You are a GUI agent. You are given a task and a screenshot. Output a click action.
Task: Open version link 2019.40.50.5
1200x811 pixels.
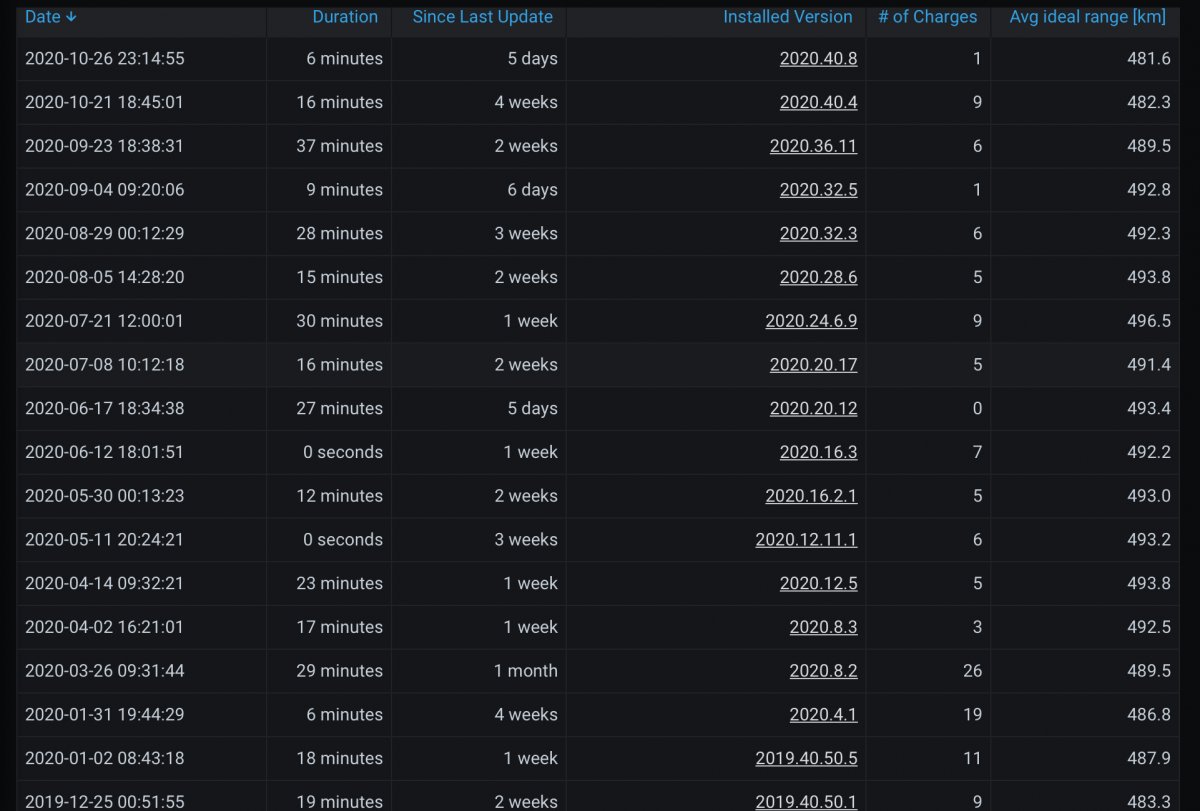point(806,758)
